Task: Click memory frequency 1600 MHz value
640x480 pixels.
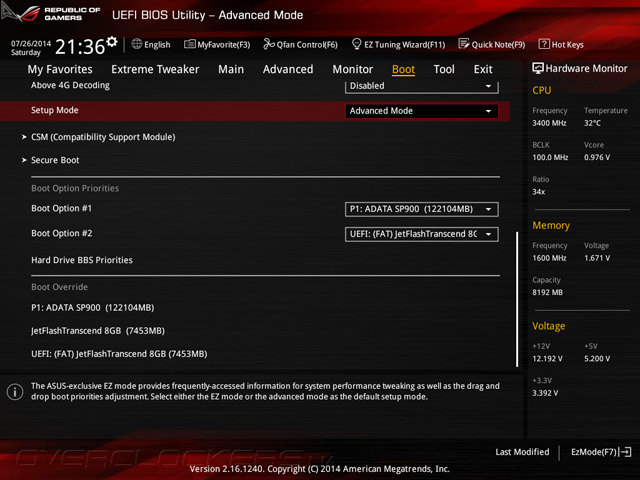Action: point(549,258)
